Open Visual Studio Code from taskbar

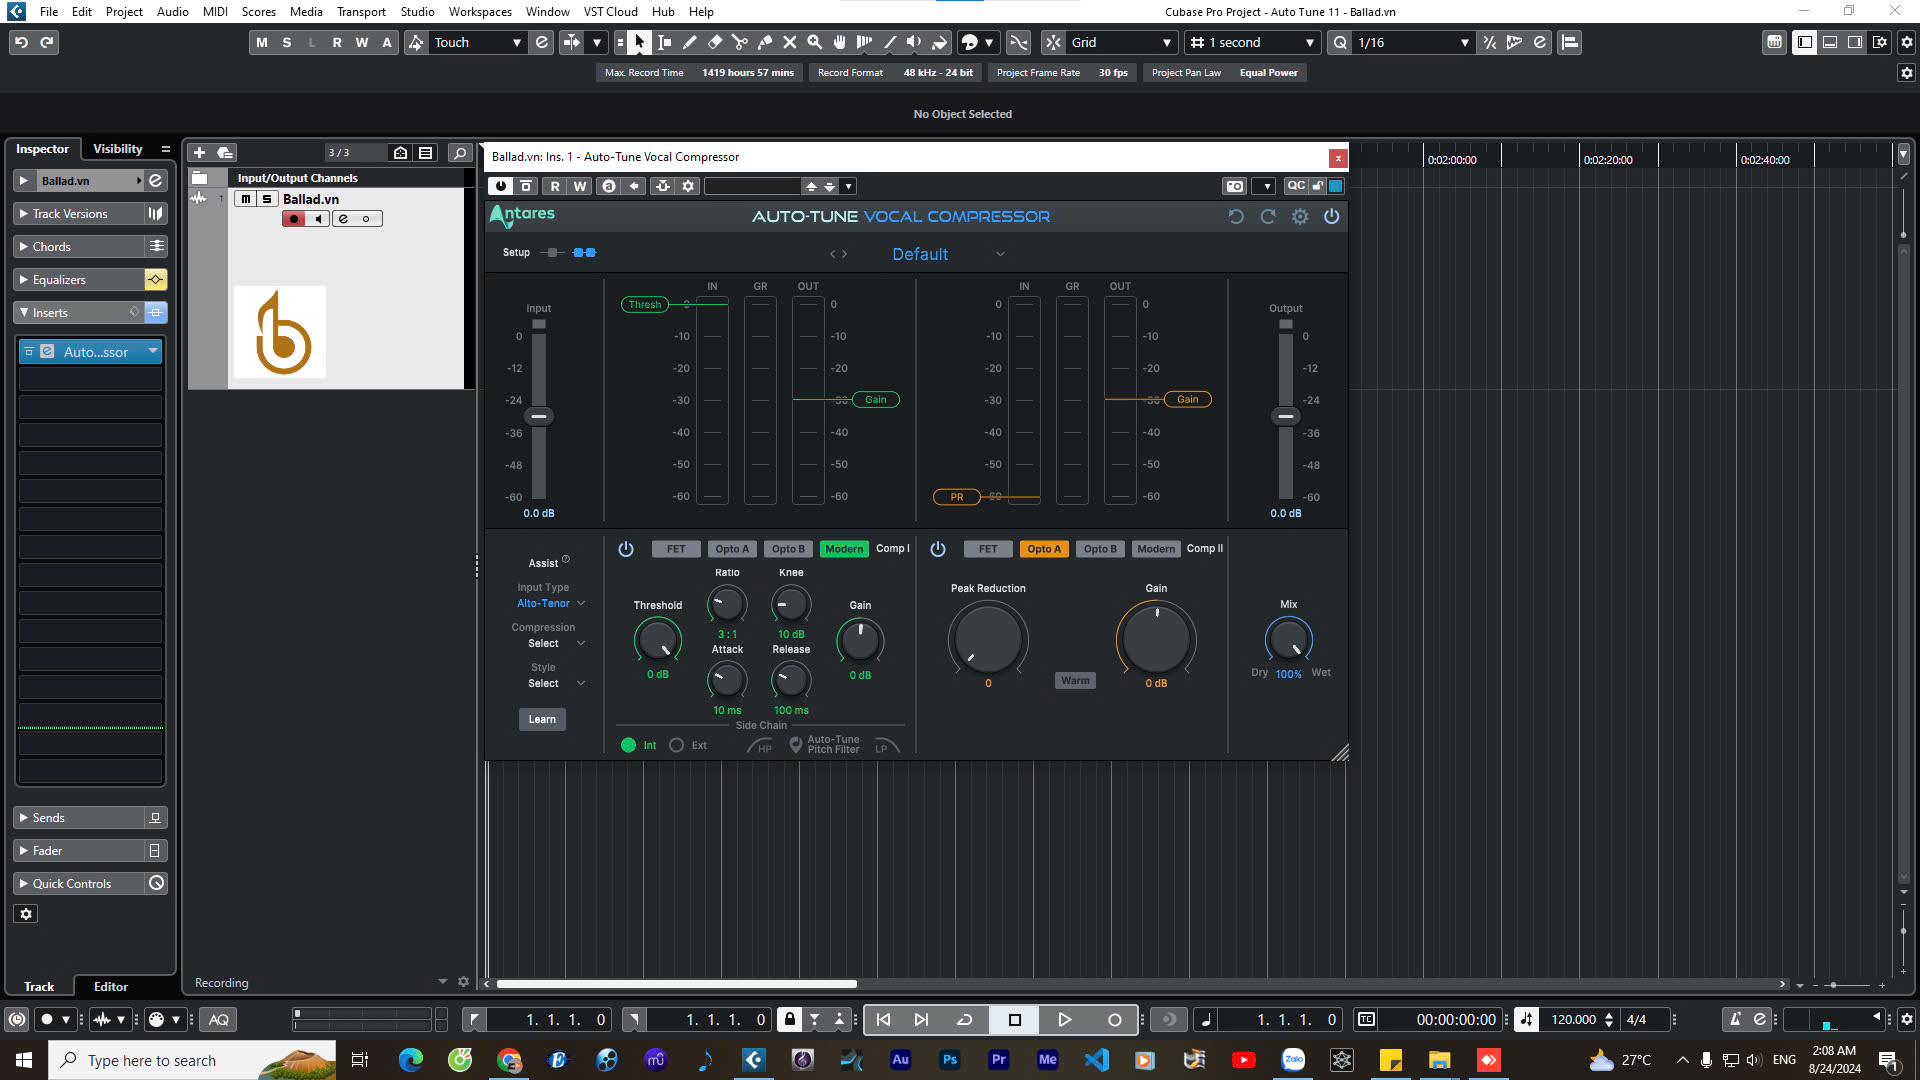pyautogui.click(x=1096, y=1060)
